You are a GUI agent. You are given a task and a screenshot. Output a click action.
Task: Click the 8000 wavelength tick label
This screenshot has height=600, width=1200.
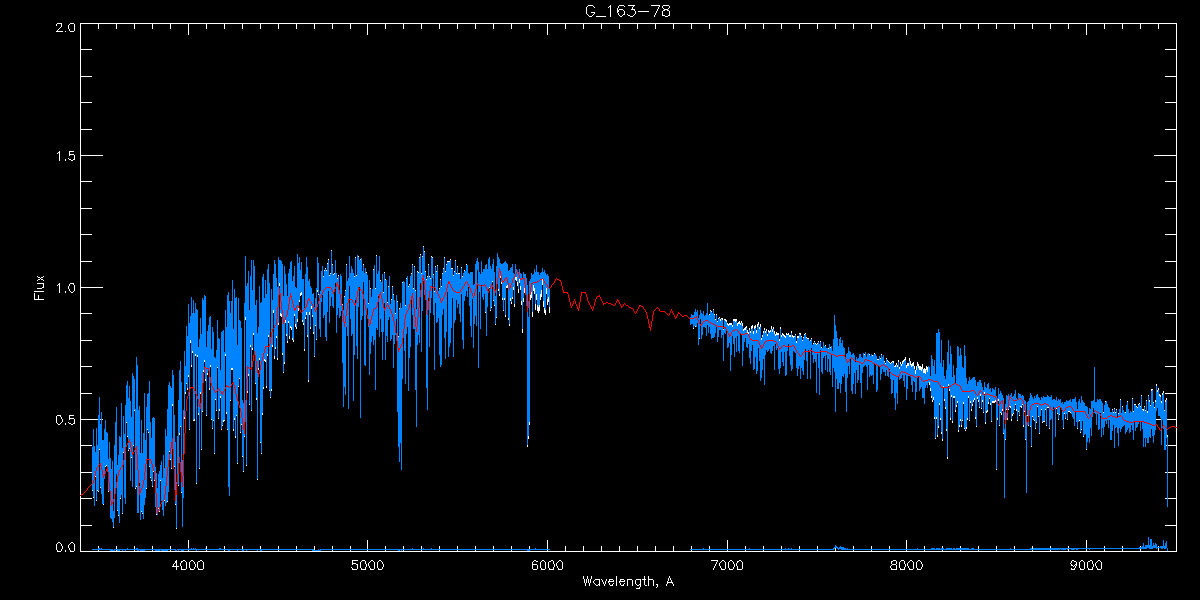tap(906, 565)
